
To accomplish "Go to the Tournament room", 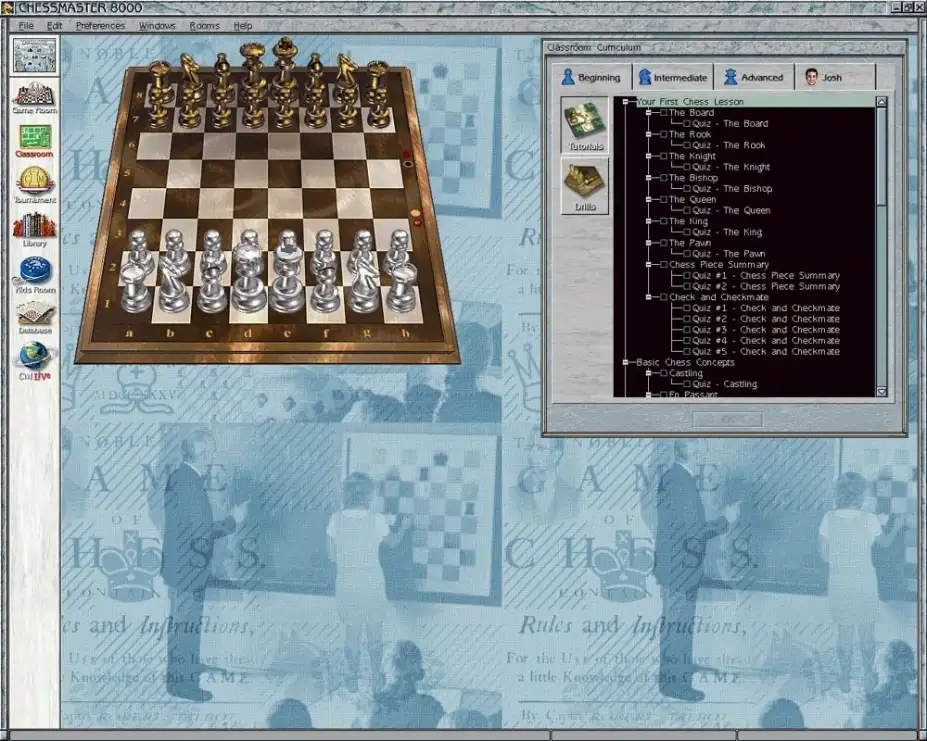I will (x=34, y=185).
